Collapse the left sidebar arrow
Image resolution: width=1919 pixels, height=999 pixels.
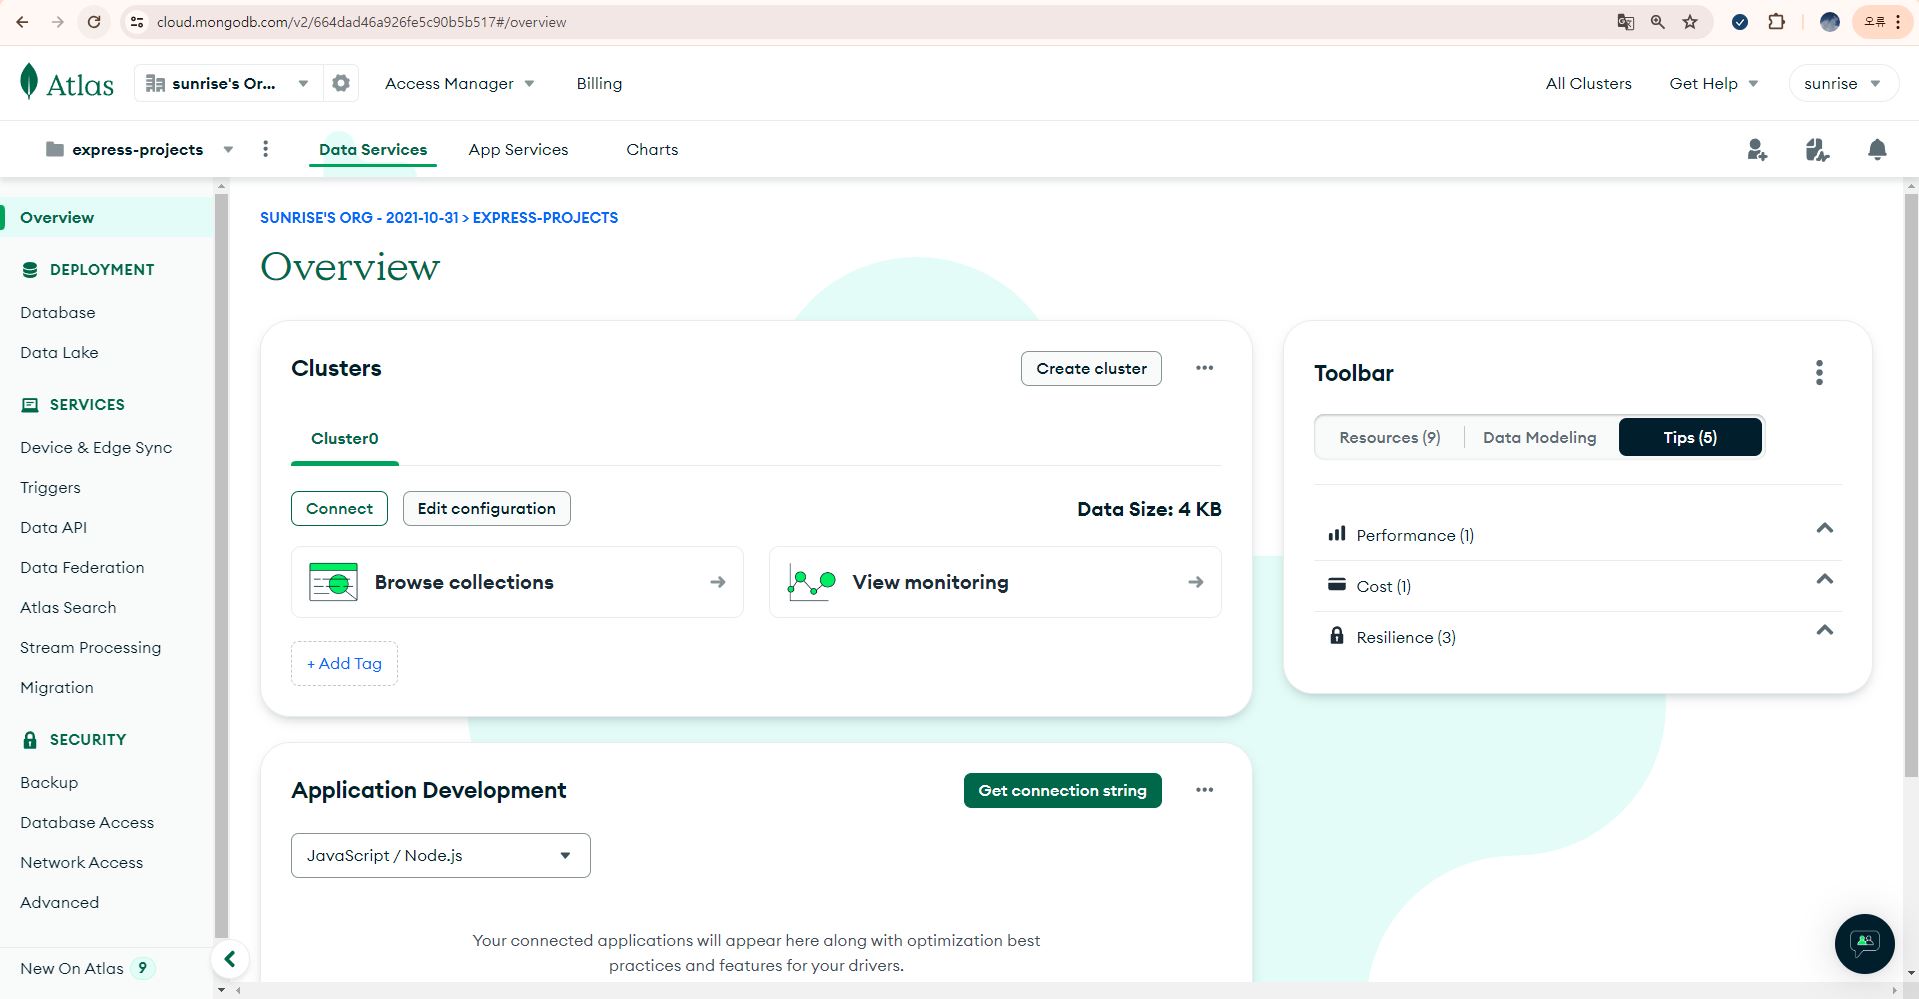[x=230, y=959]
